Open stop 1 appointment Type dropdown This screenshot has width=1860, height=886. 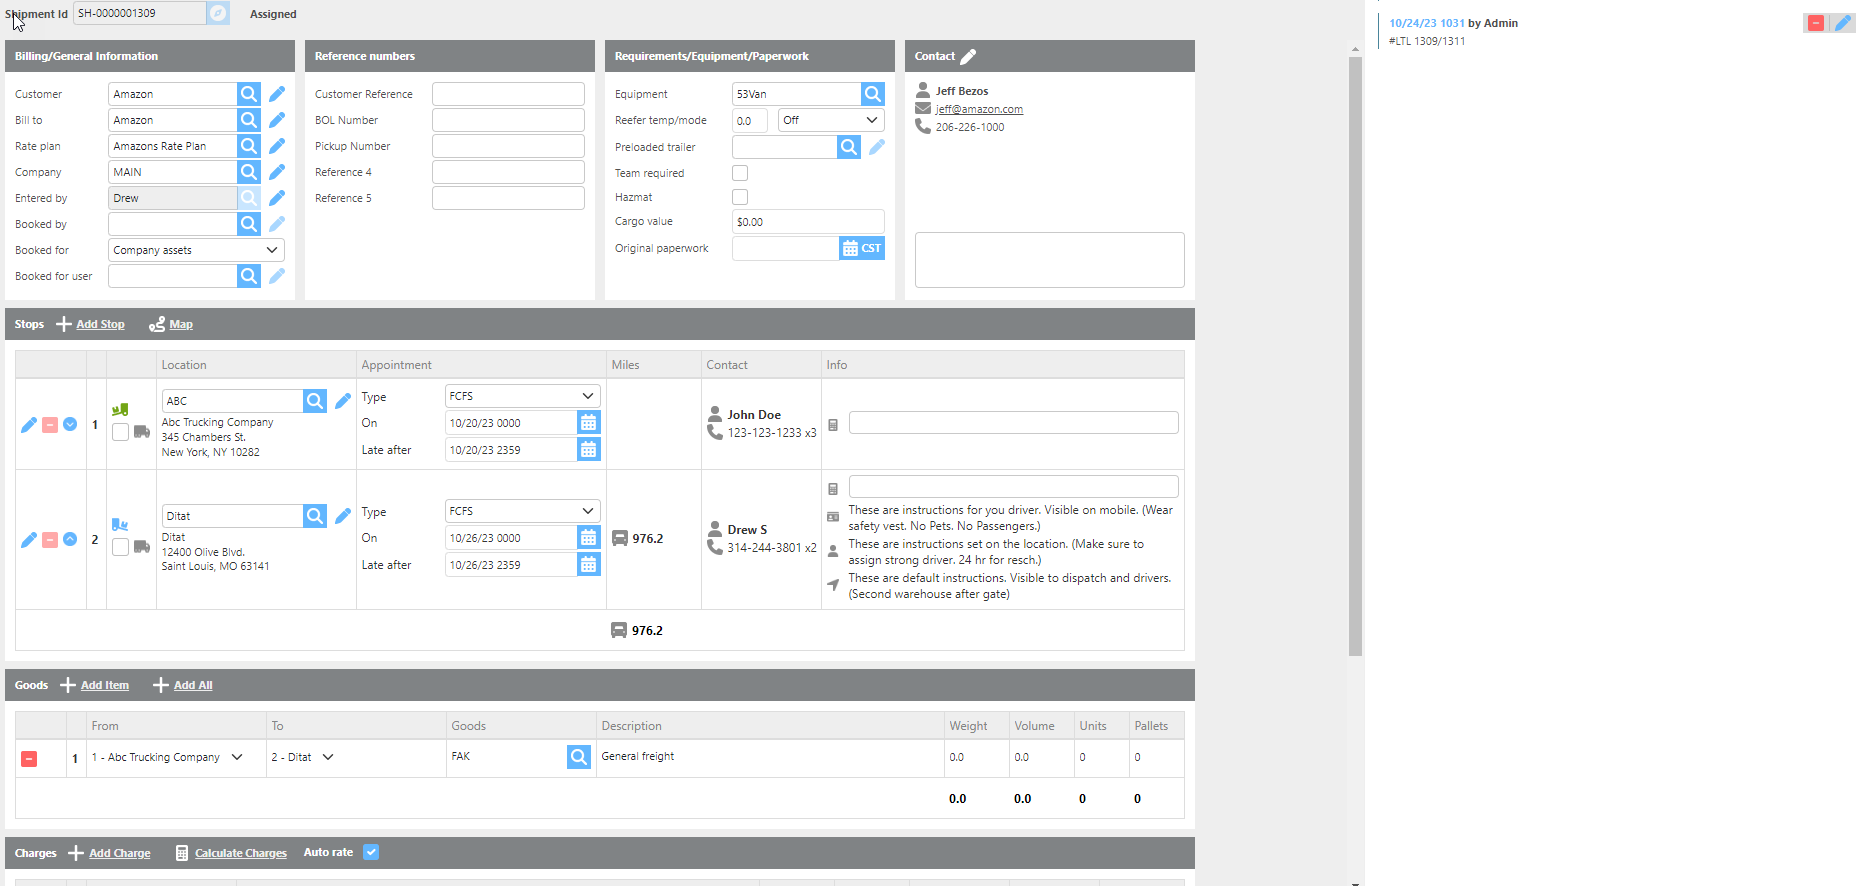[x=522, y=396]
